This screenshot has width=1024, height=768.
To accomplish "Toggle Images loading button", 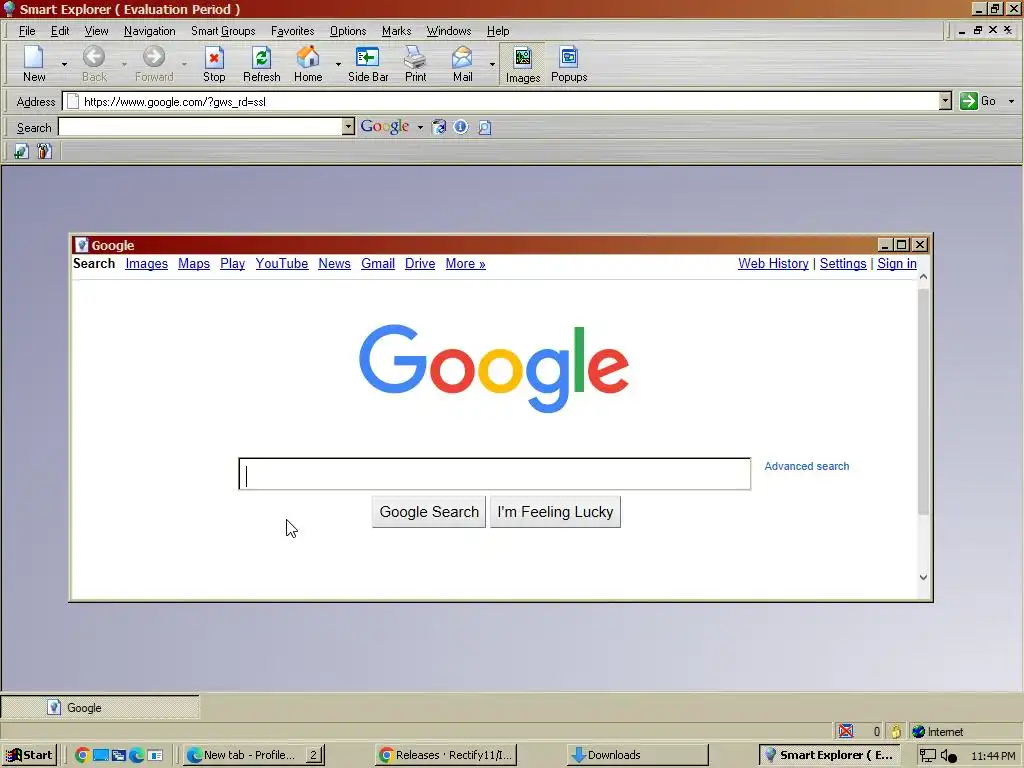I will tap(522, 63).
